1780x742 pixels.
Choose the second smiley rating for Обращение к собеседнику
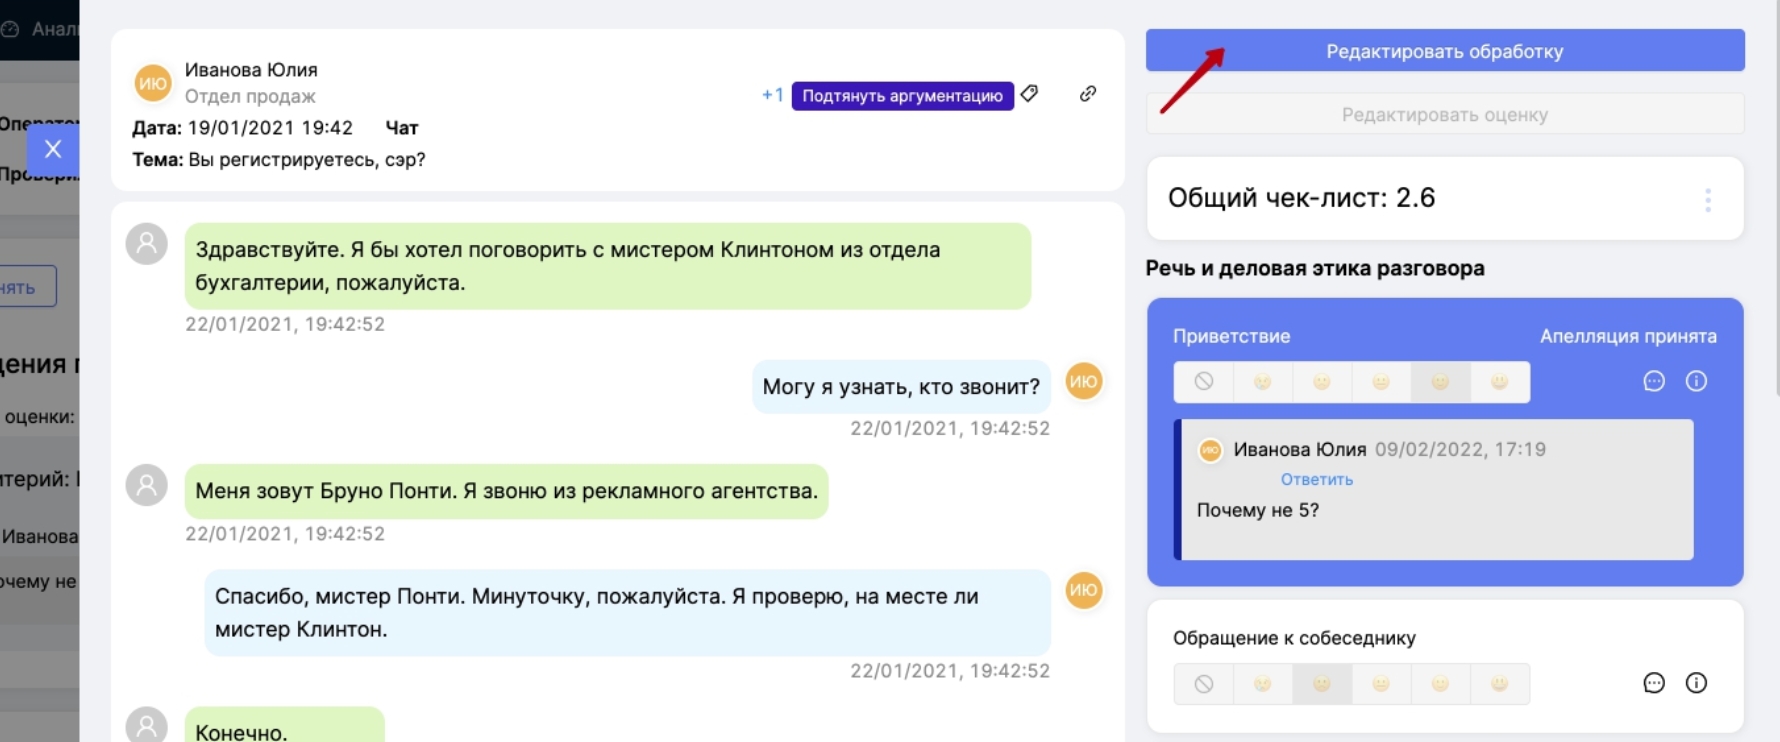click(1321, 684)
